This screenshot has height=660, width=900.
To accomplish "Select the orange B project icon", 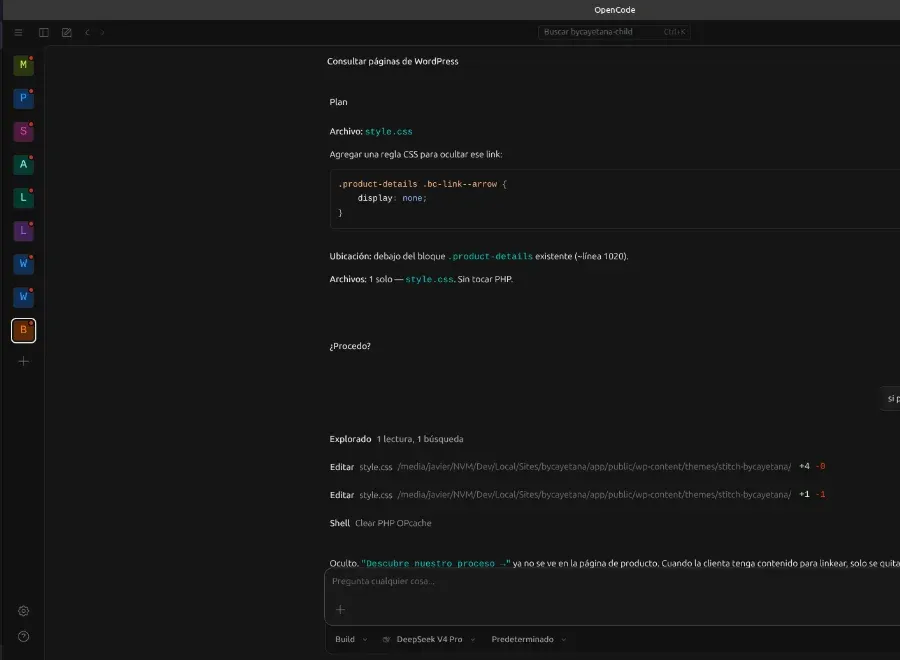I will (x=24, y=330).
